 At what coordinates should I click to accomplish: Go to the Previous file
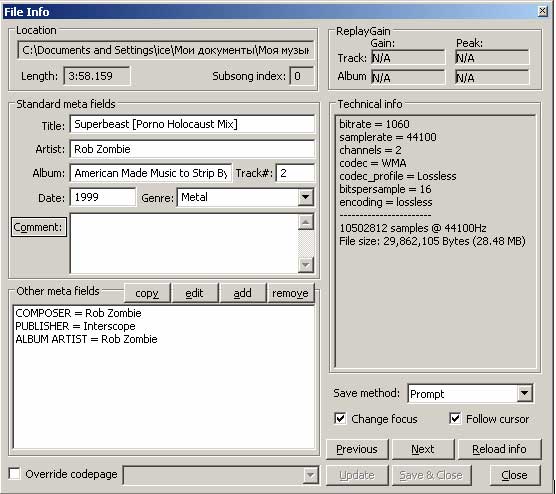[x=357, y=449]
